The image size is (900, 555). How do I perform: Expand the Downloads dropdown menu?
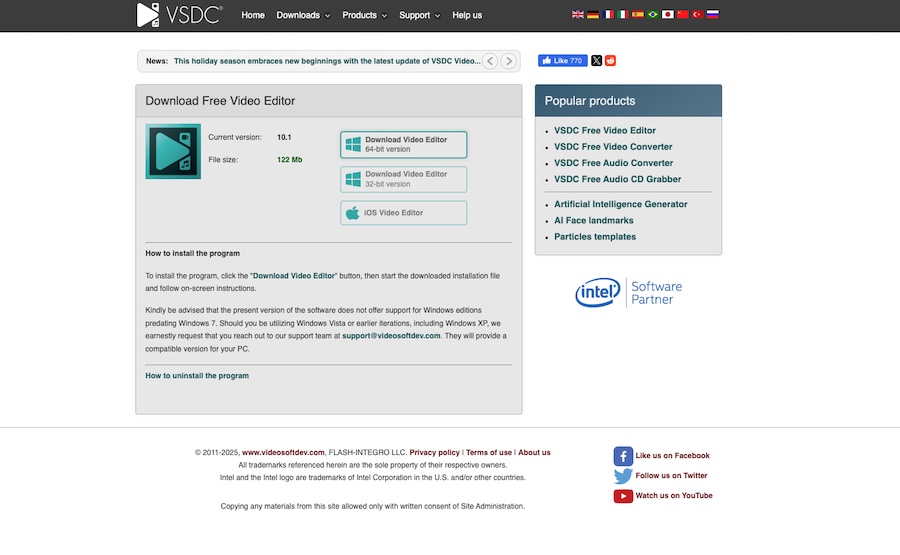(x=303, y=15)
